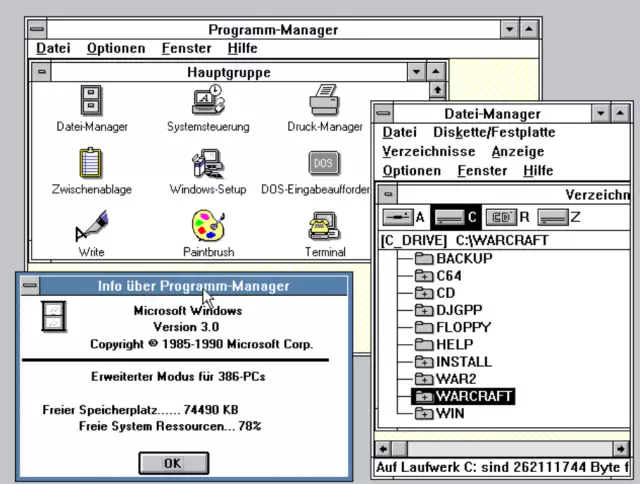Launch the Paintbrush palette icon
640x484 pixels.
pos(208,225)
